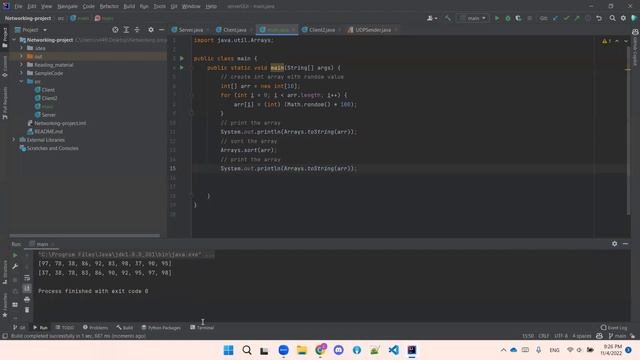This screenshot has width=640, height=360.
Task: Open the Tools menu
Action: click(160, 7)
